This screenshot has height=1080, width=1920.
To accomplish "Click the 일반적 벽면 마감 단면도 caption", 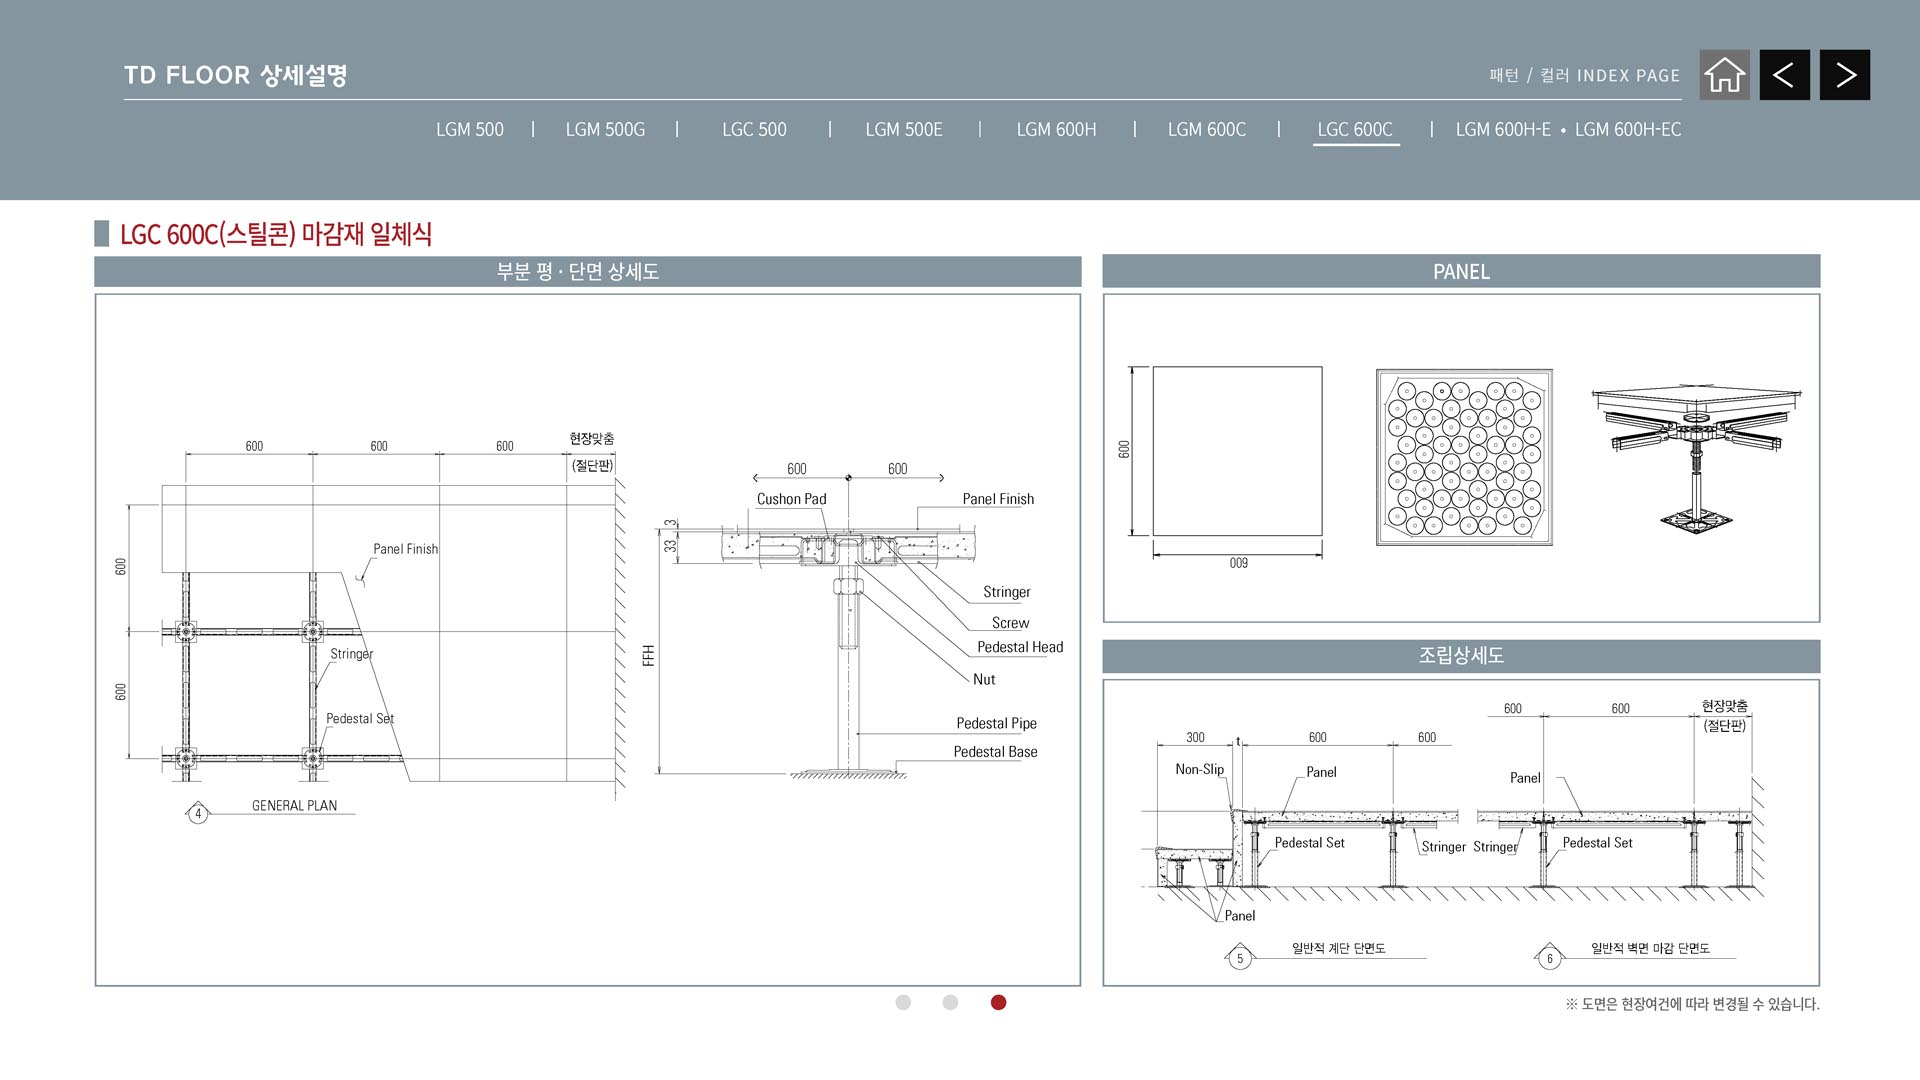I will [x=1650, y=948].
